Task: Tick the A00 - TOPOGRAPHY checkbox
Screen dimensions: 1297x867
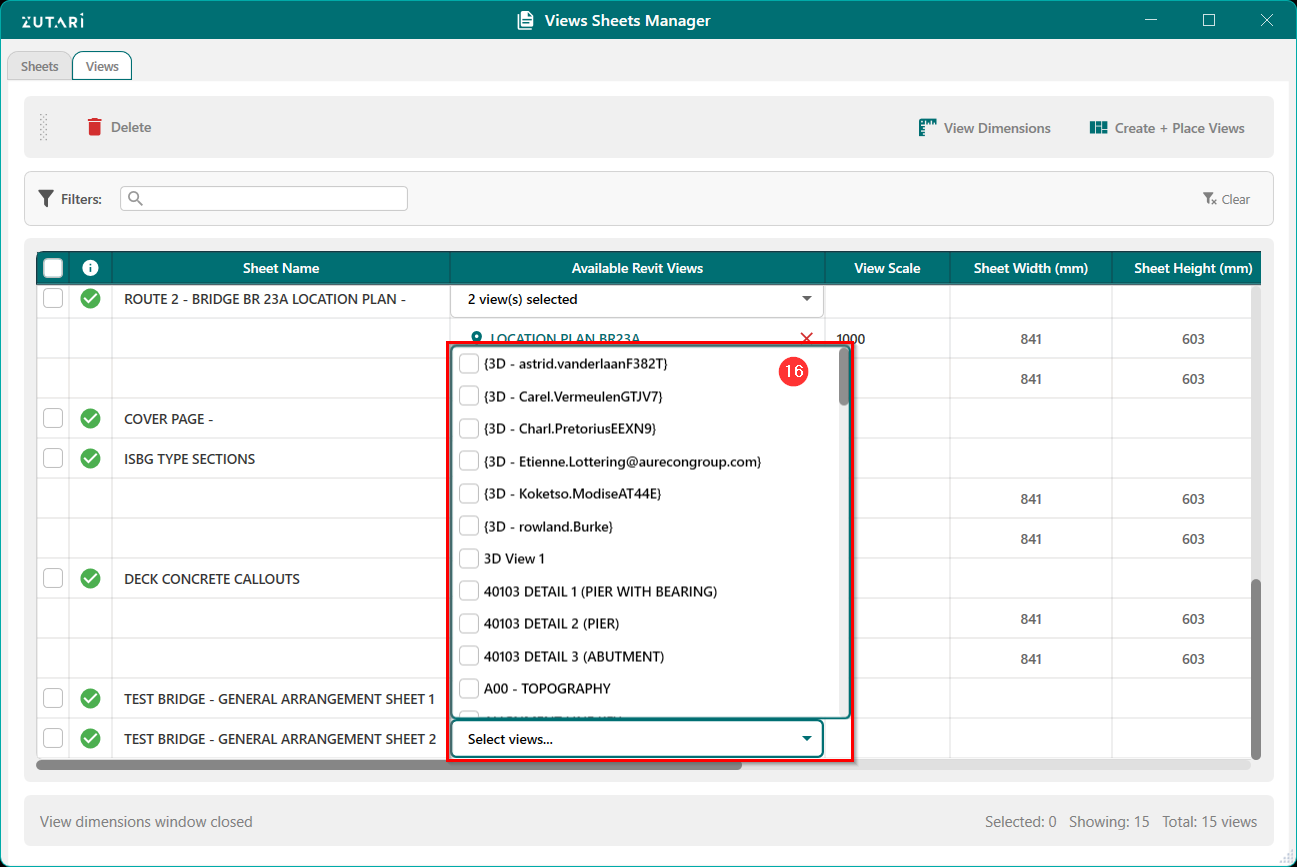Action: point(468,688)
